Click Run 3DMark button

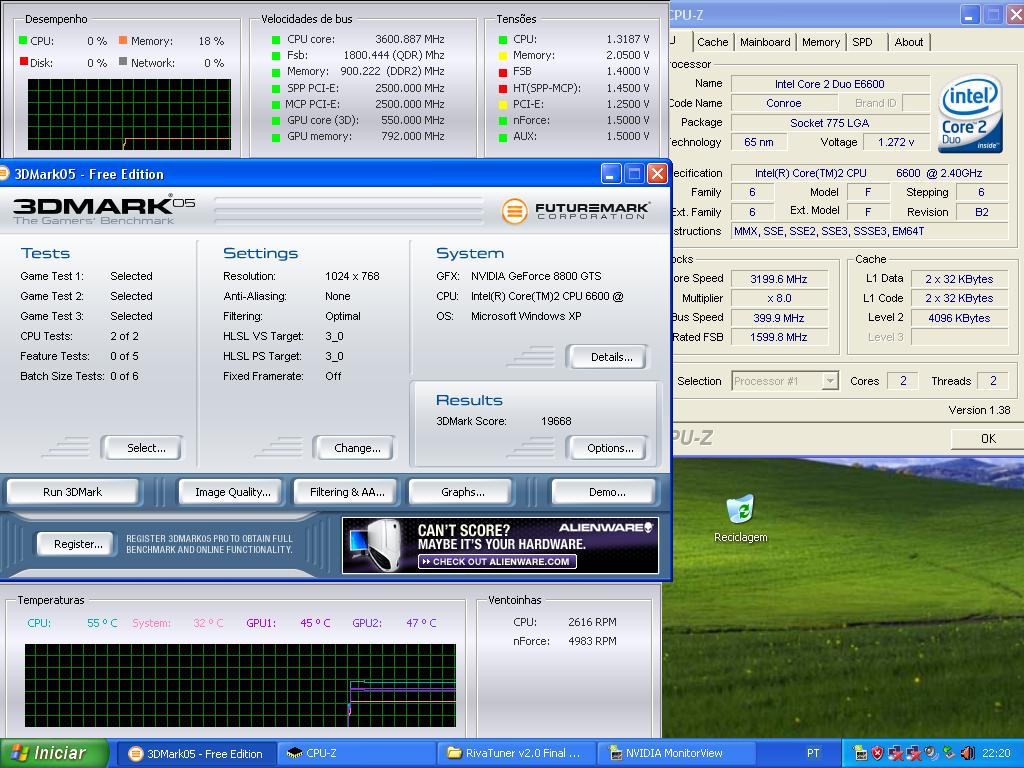coord(72,492)
